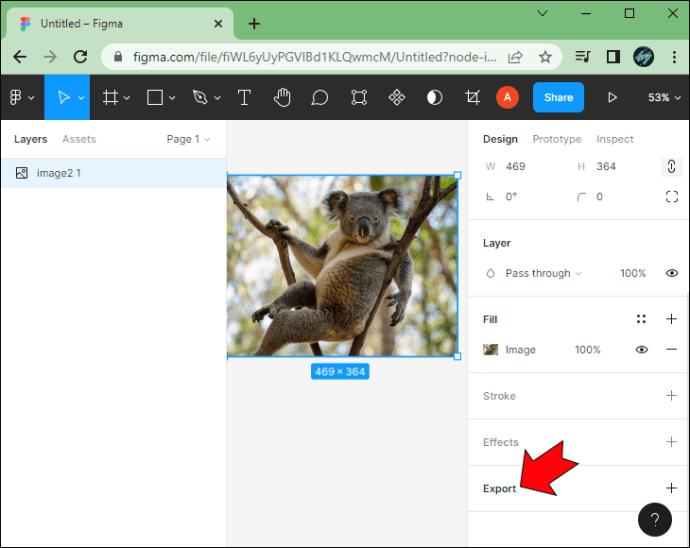Select the Frame tool

click(x=110, y=97)
